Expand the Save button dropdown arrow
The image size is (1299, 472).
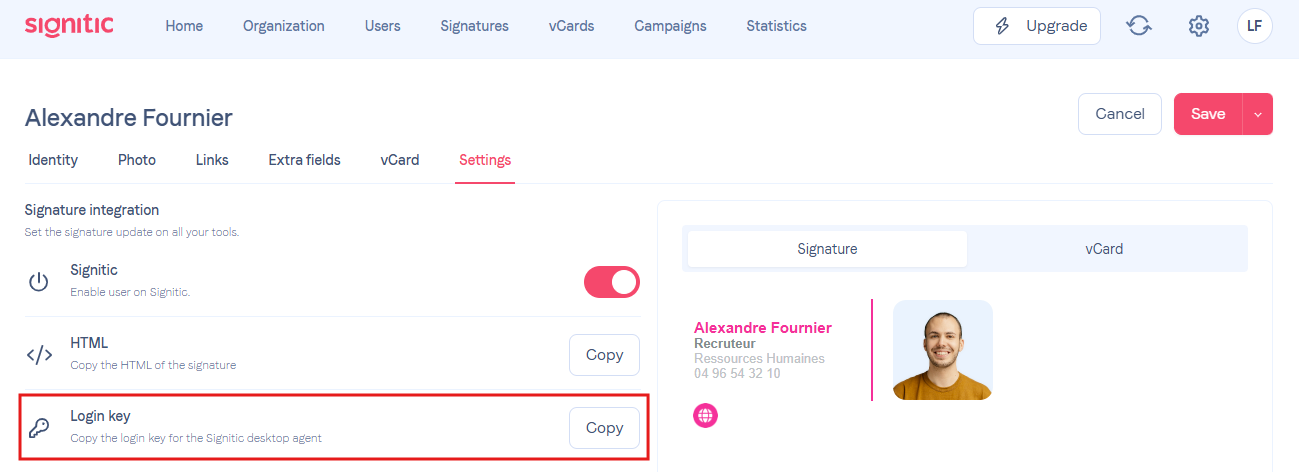tap(1257, 114)
